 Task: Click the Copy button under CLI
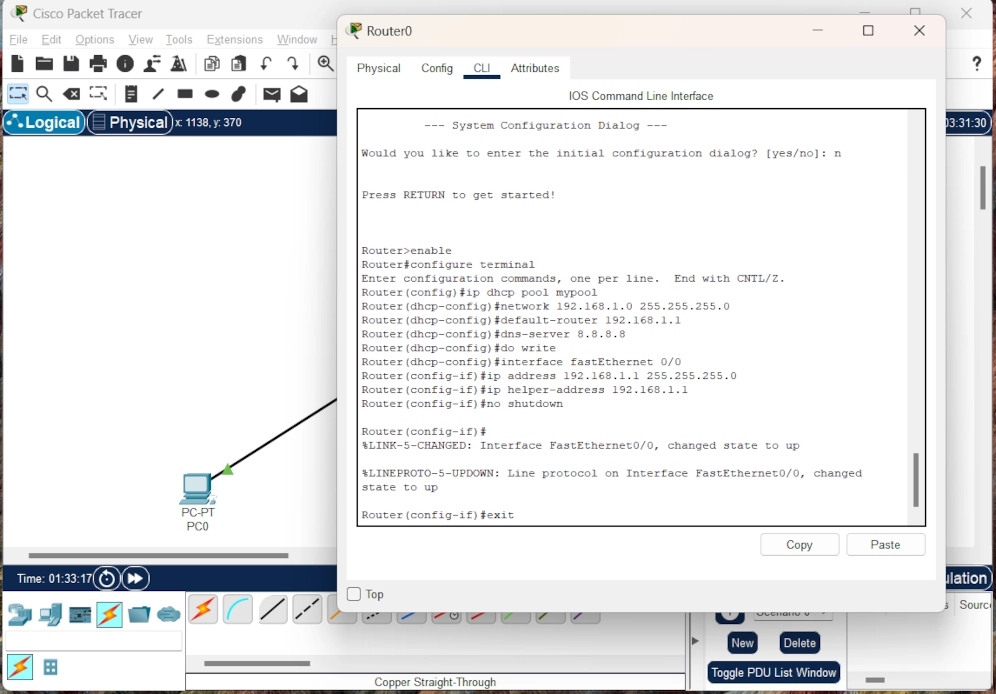[799, 544]
